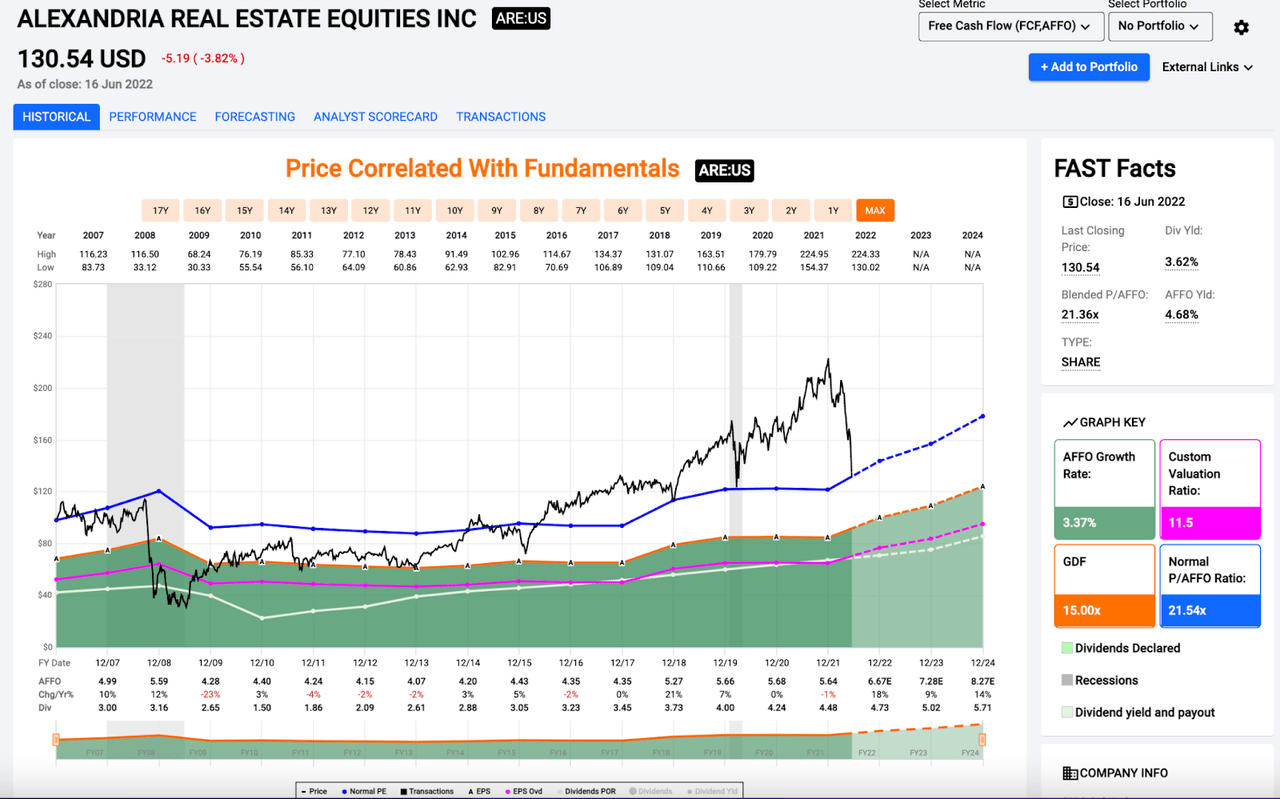Open the No Portfolio dropdown

1160,26
